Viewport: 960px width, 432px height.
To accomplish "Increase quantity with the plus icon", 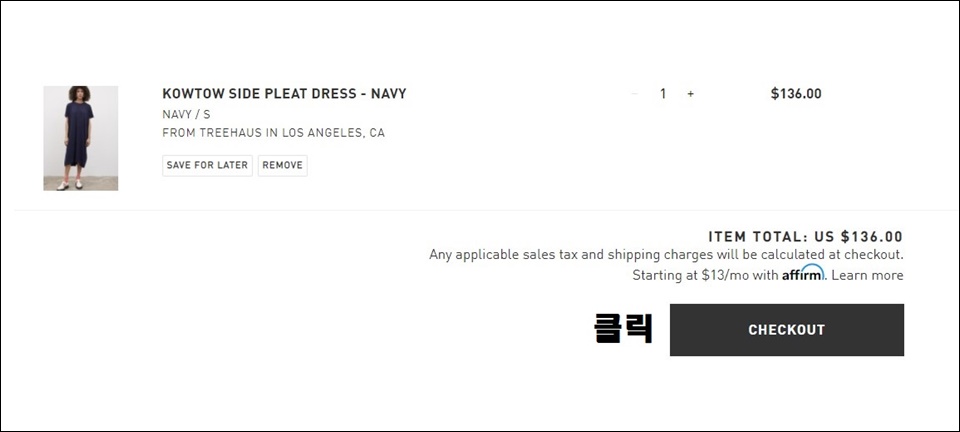I will pos(691,94).
